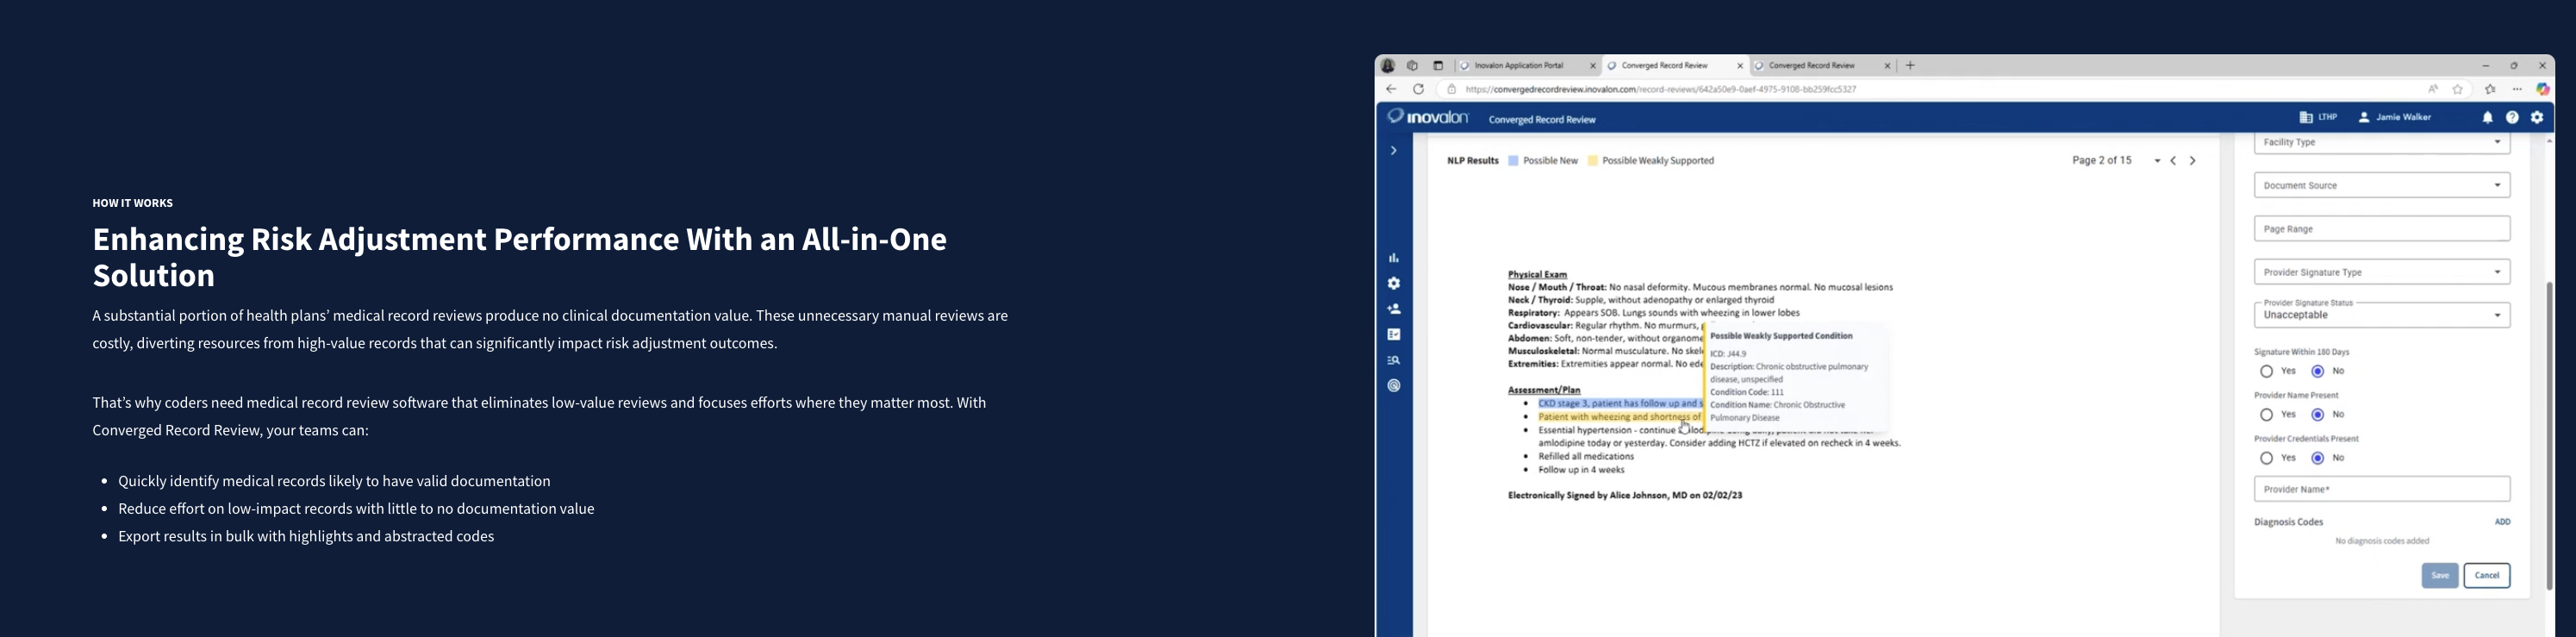The image size is (2576, 637).
Task: Open the bar chart icon in sidebar
Action: (x=1393, y=258)
